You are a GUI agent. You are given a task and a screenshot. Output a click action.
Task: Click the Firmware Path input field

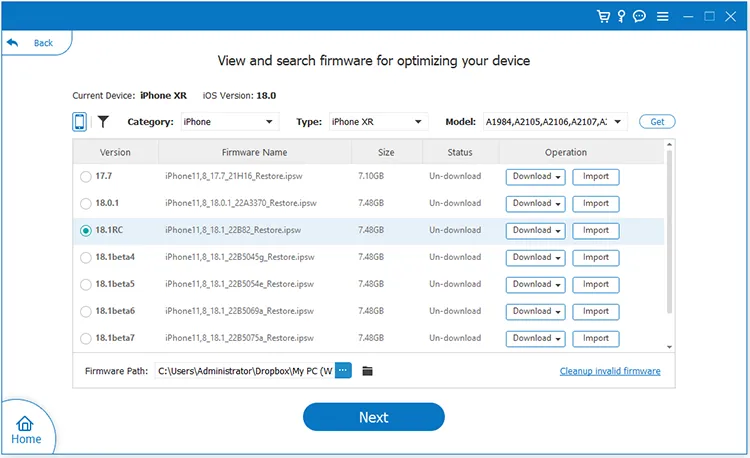[x=244, y=371]
